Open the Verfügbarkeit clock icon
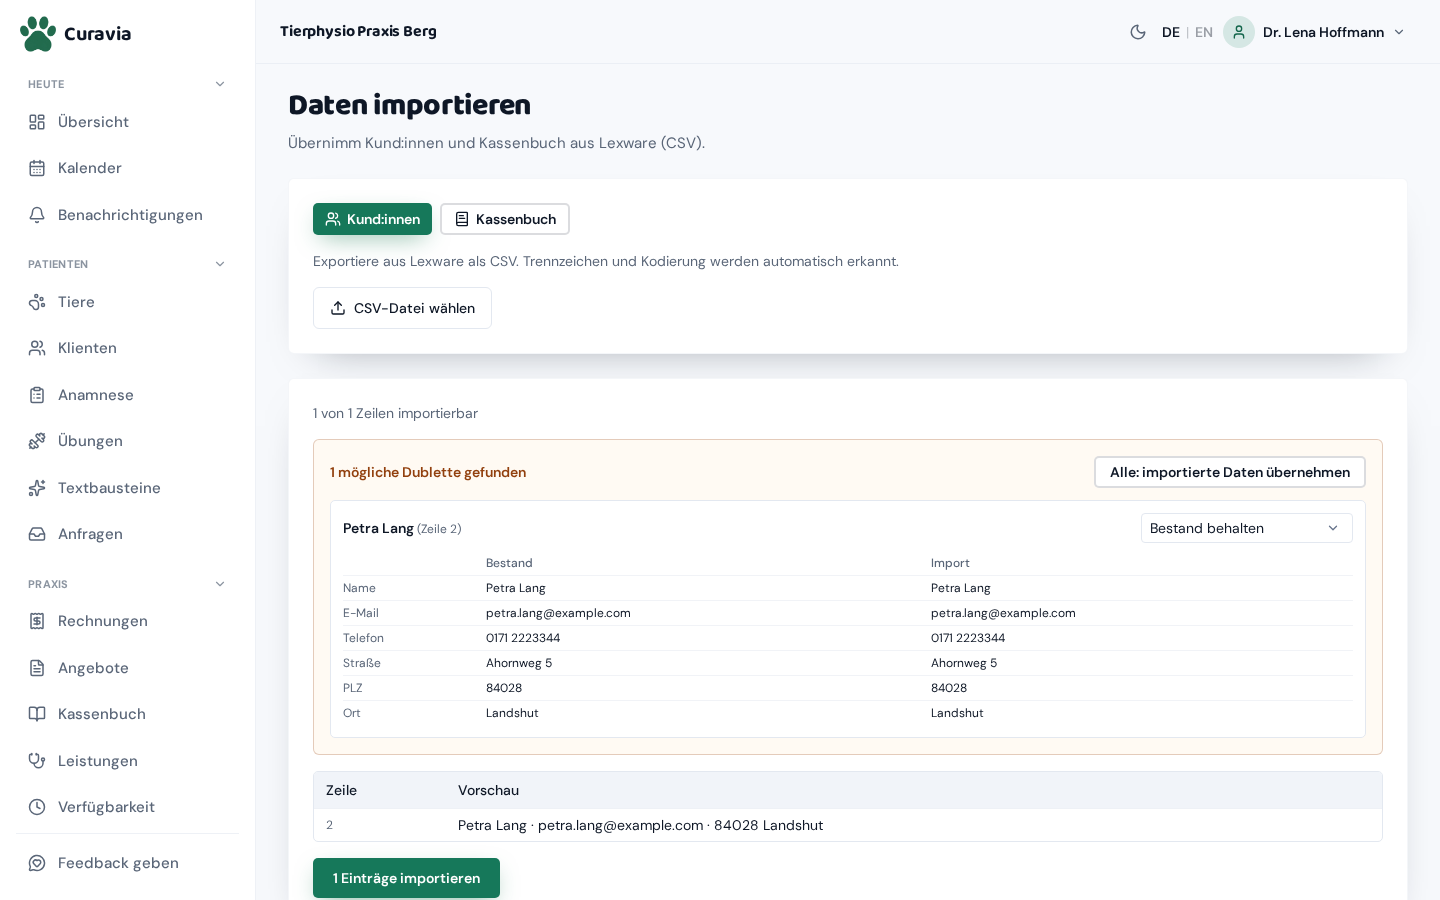This screenshot has height=900, width=1440. tap(37, 807)
